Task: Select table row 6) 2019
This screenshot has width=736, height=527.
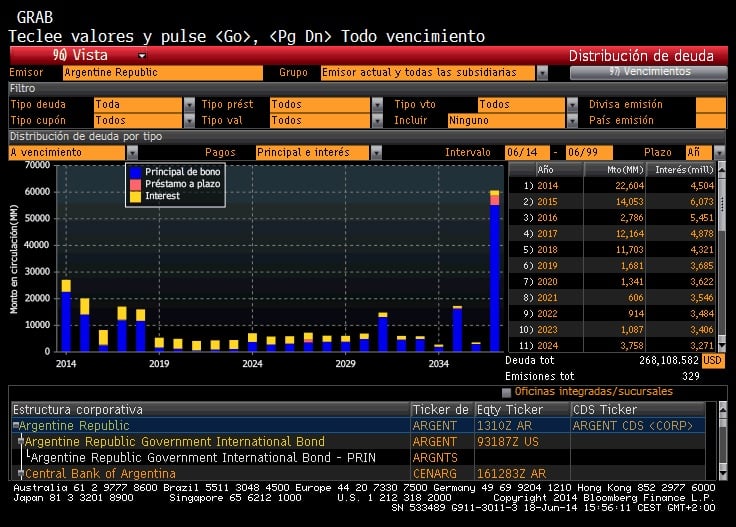Action: (x=612, y=266)
